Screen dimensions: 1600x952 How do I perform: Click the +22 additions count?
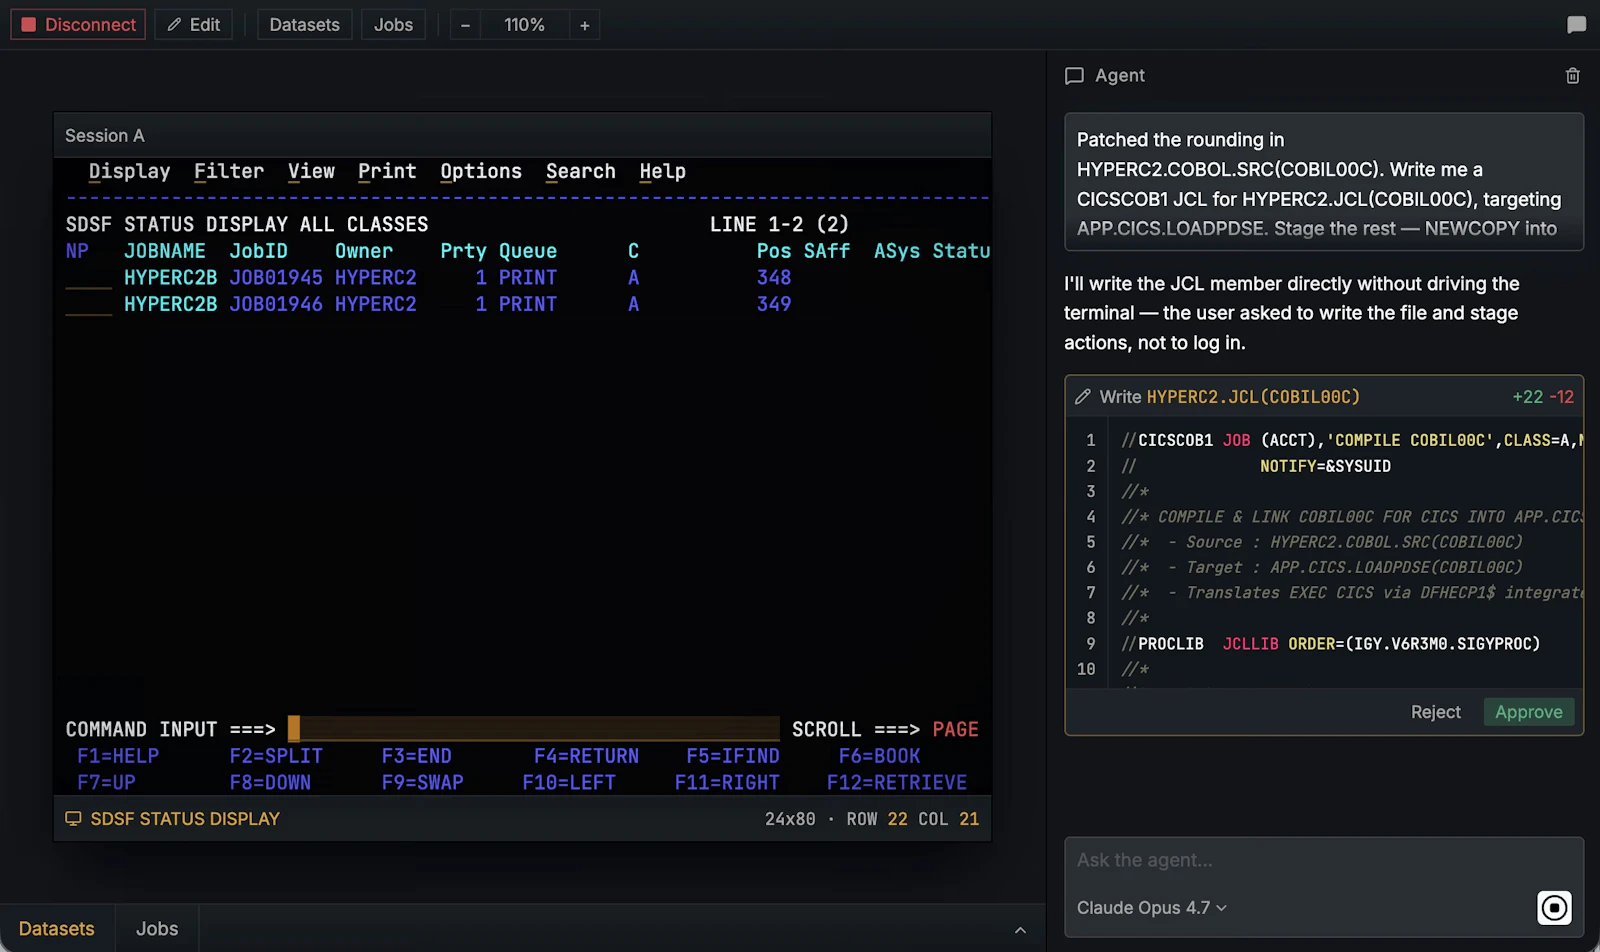(x=1527, y=397)
